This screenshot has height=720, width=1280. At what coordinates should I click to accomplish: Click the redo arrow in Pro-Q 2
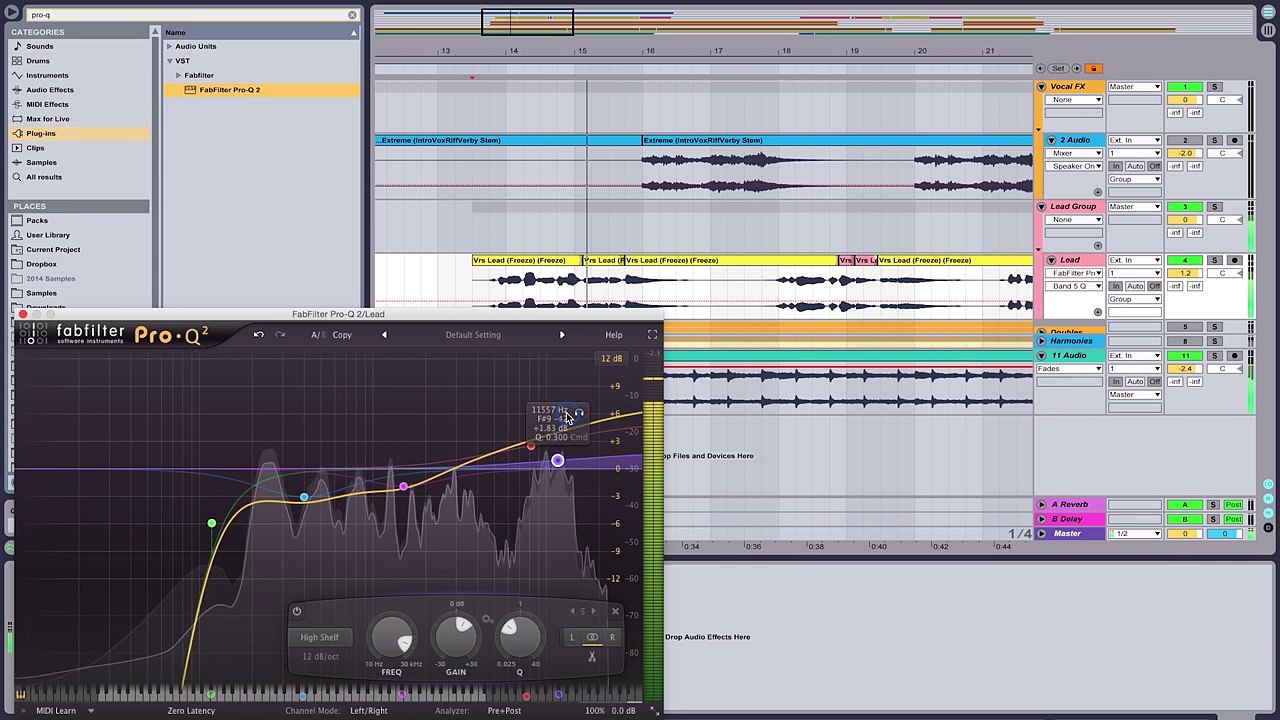click(280, 335)
